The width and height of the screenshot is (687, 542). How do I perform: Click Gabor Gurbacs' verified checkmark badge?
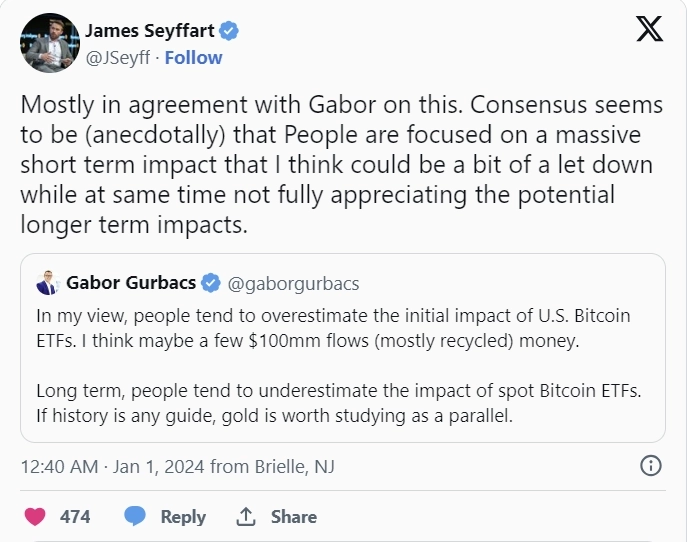tap(211, 283)
